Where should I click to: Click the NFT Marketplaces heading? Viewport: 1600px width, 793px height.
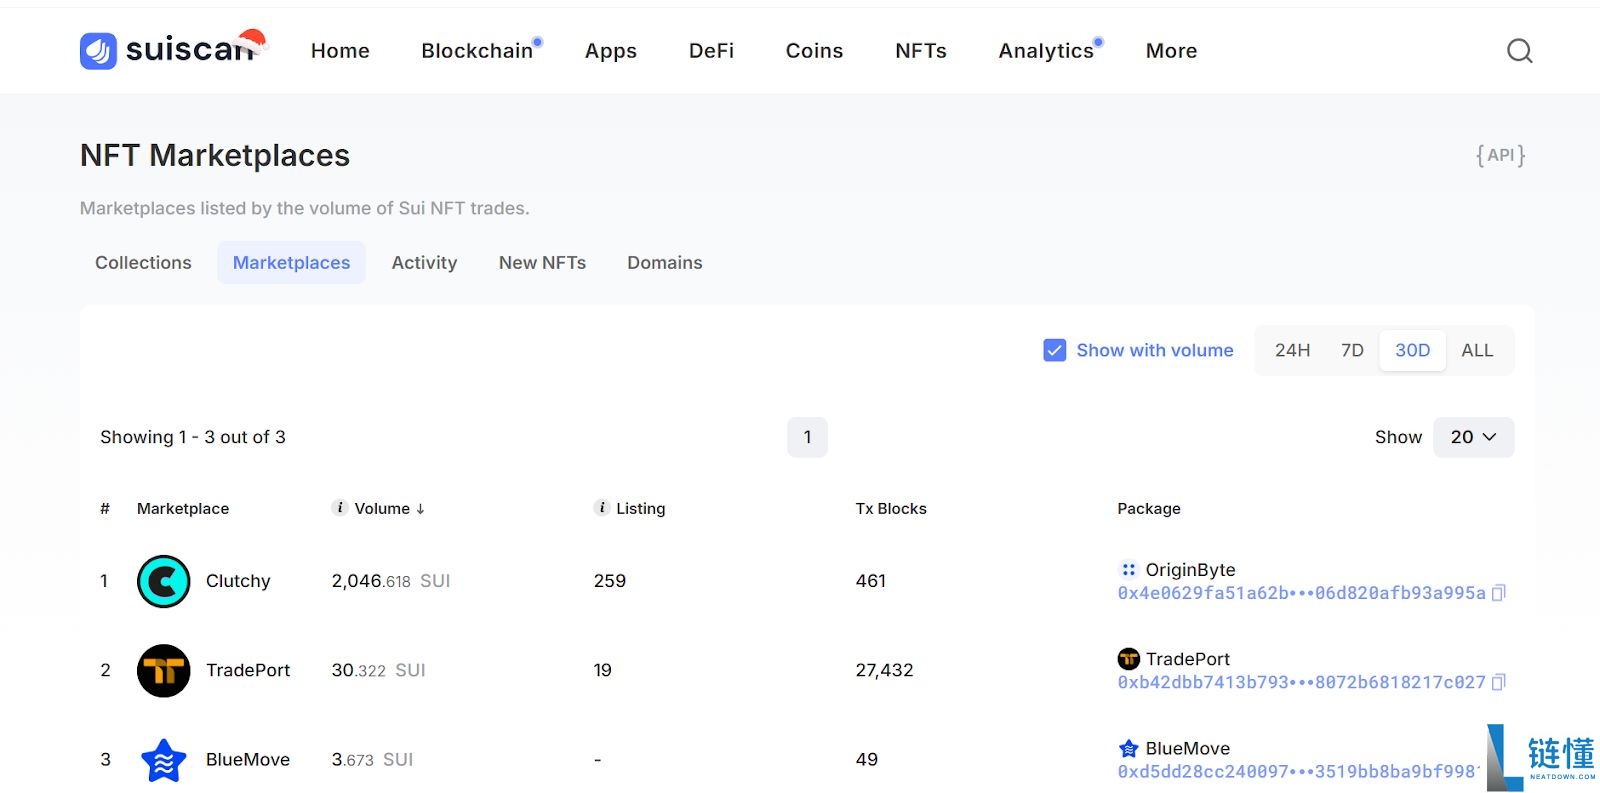tap(215, 155)
